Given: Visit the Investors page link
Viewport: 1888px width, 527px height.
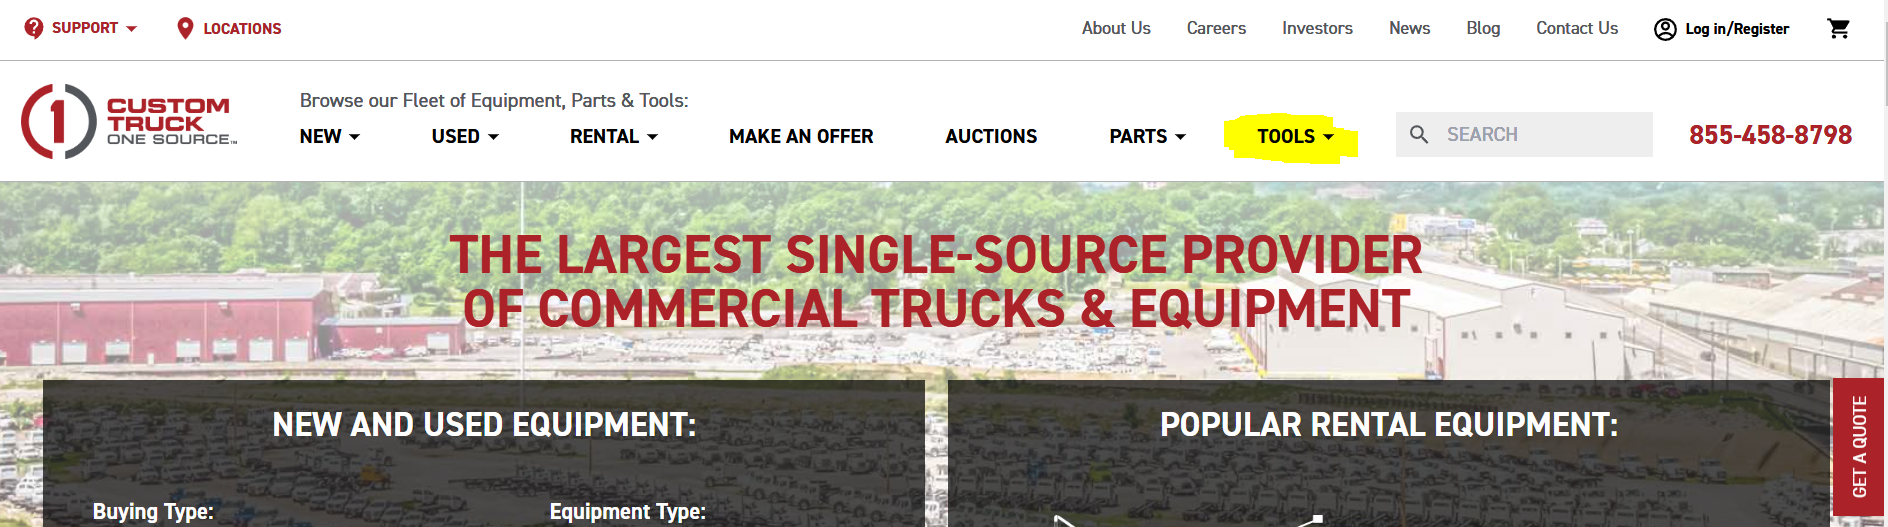Looking at the screenshot, I should pyautogui.click(x=1317, y=28).
